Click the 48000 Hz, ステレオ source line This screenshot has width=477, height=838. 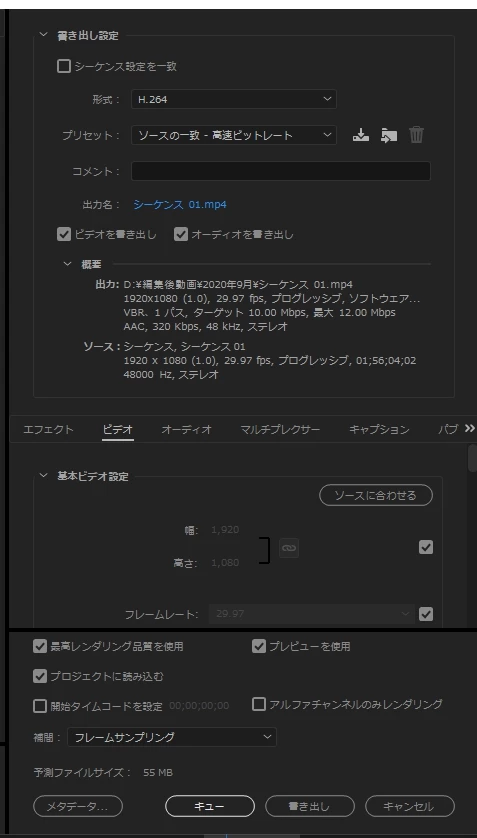click(x=171, y=374)
